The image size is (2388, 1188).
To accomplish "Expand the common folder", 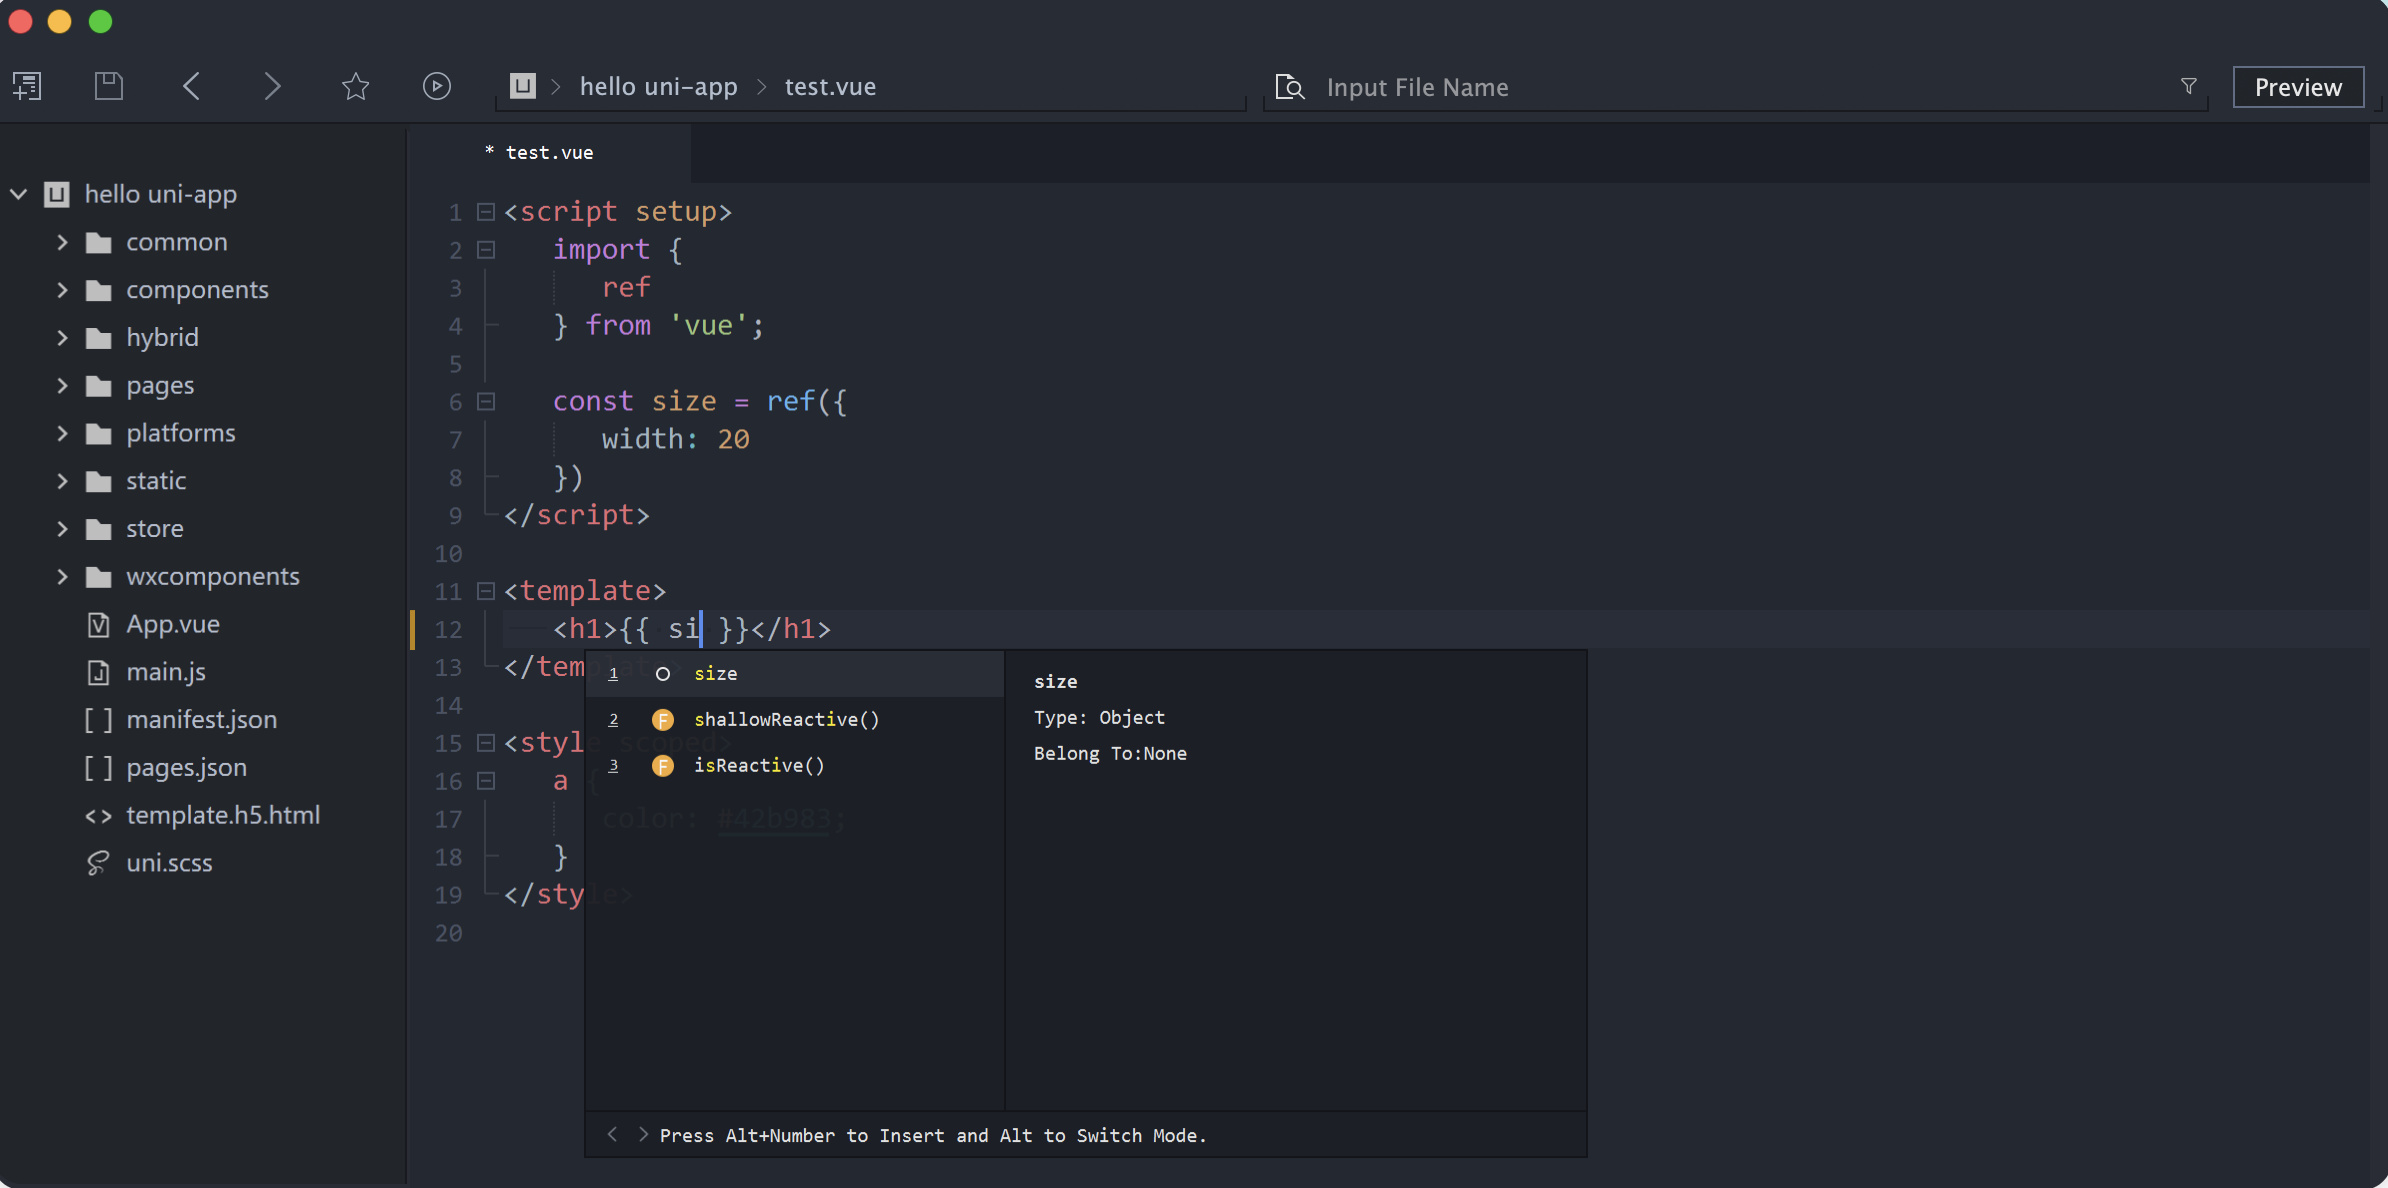I will point(62,242).
